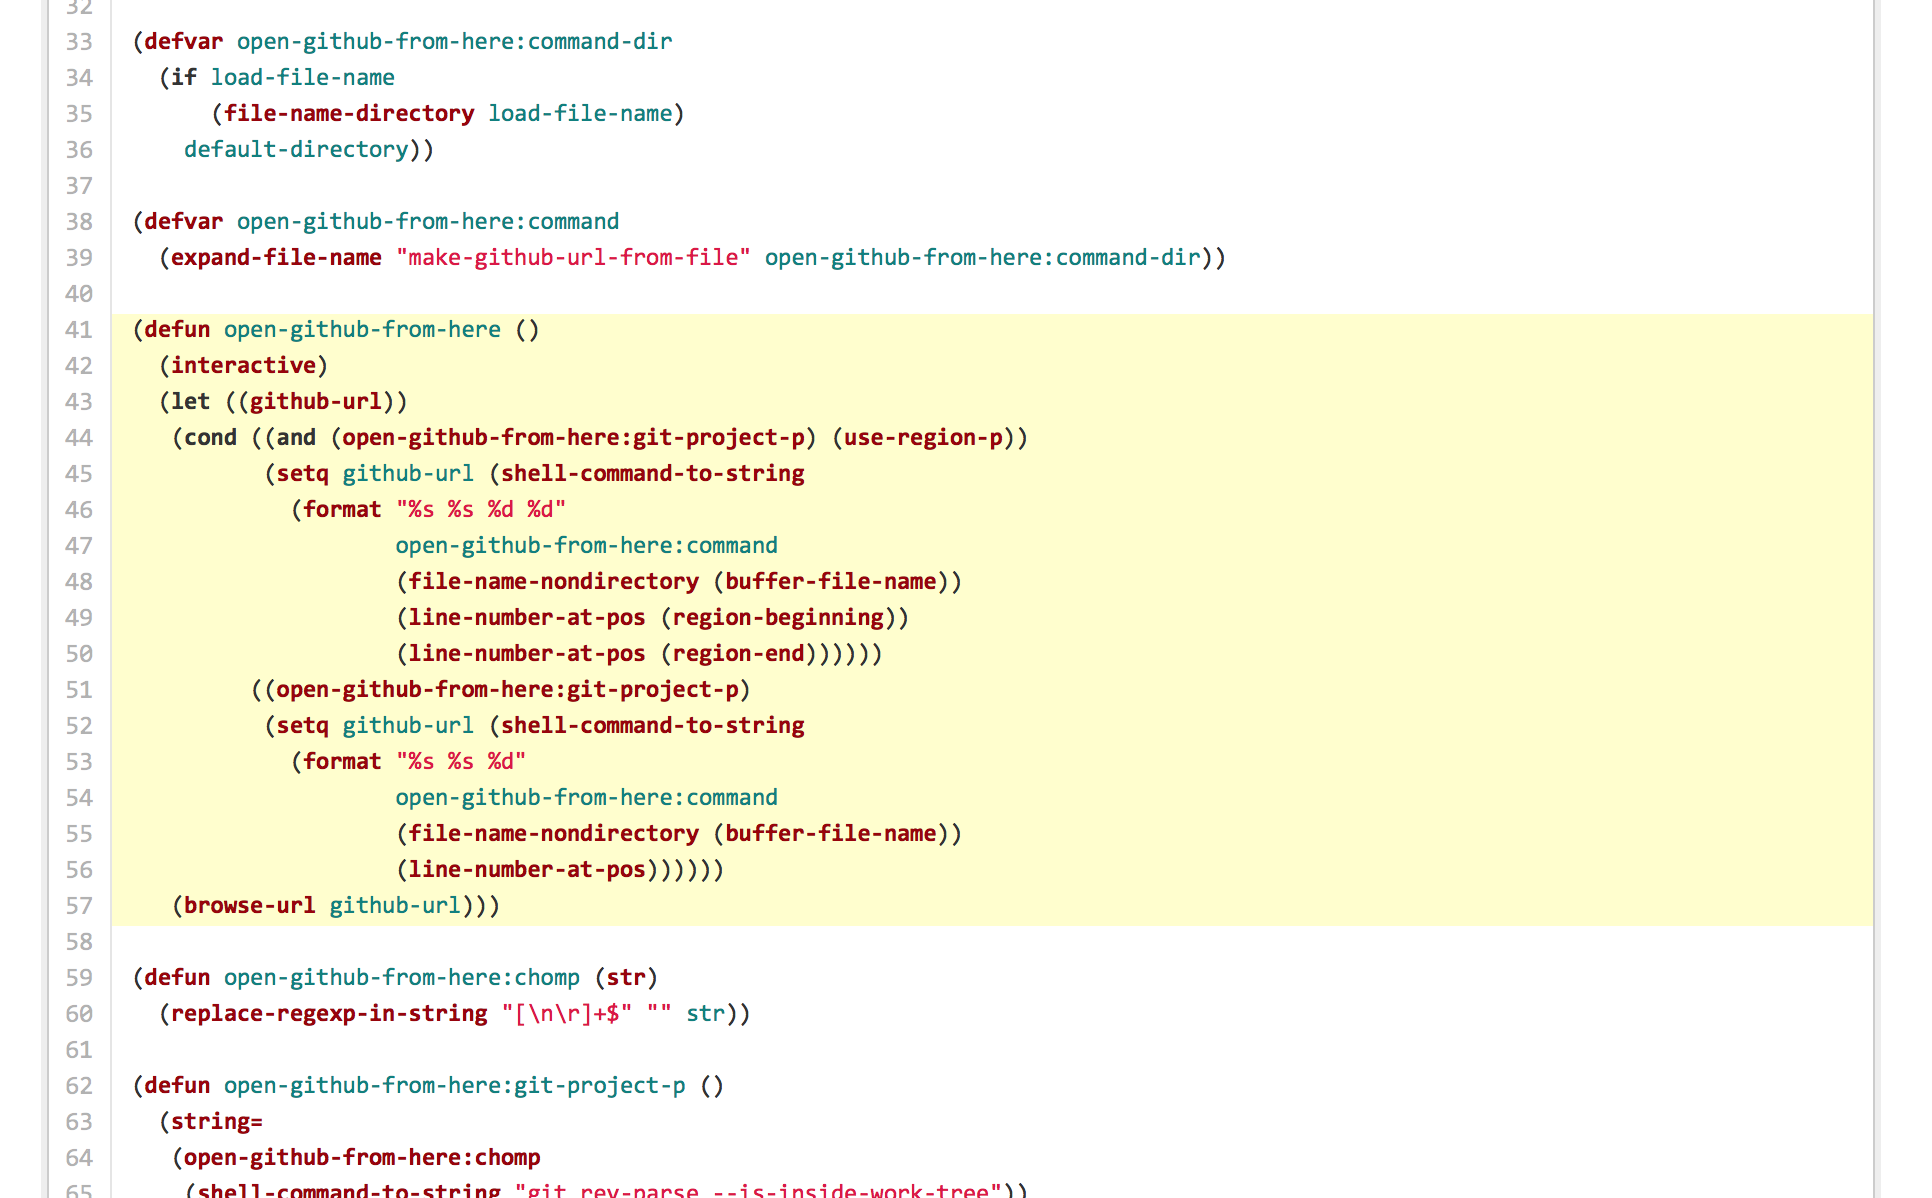Screen dimensions: 1932x1198
Task: Click region-beginning on line 49
Action: pos(778,618)
